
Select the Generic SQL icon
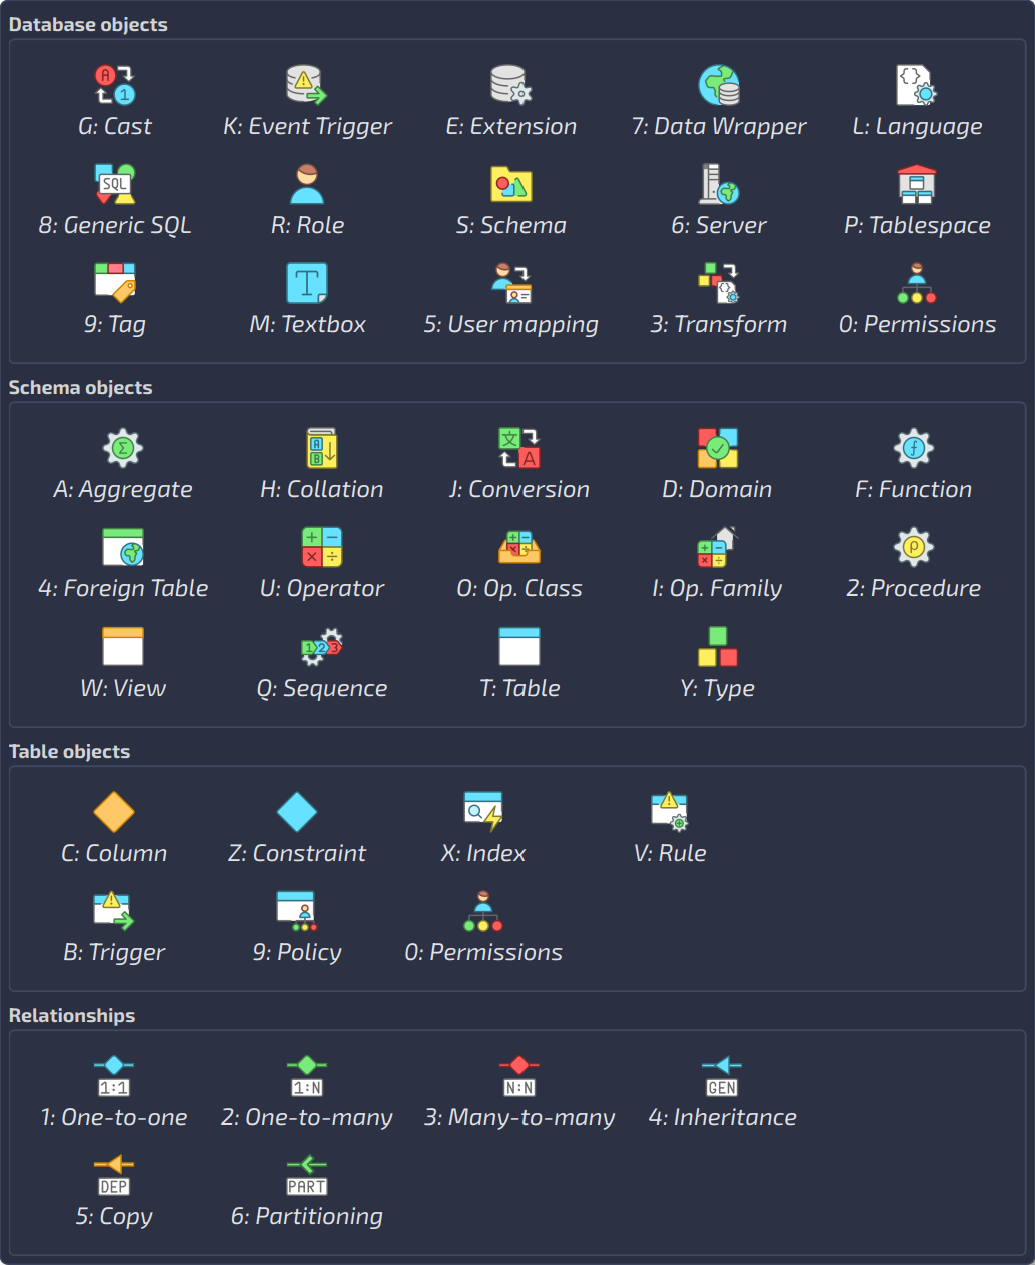click(115, 184)
